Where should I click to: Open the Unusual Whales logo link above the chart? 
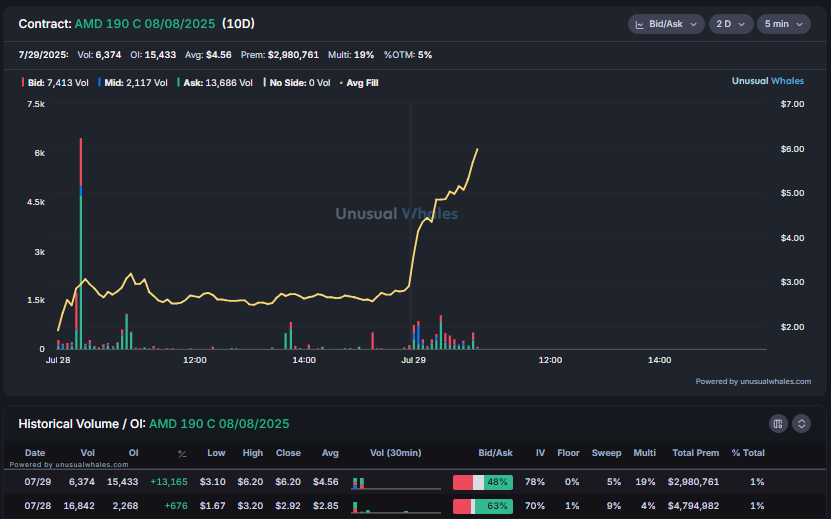click(767, 81)
